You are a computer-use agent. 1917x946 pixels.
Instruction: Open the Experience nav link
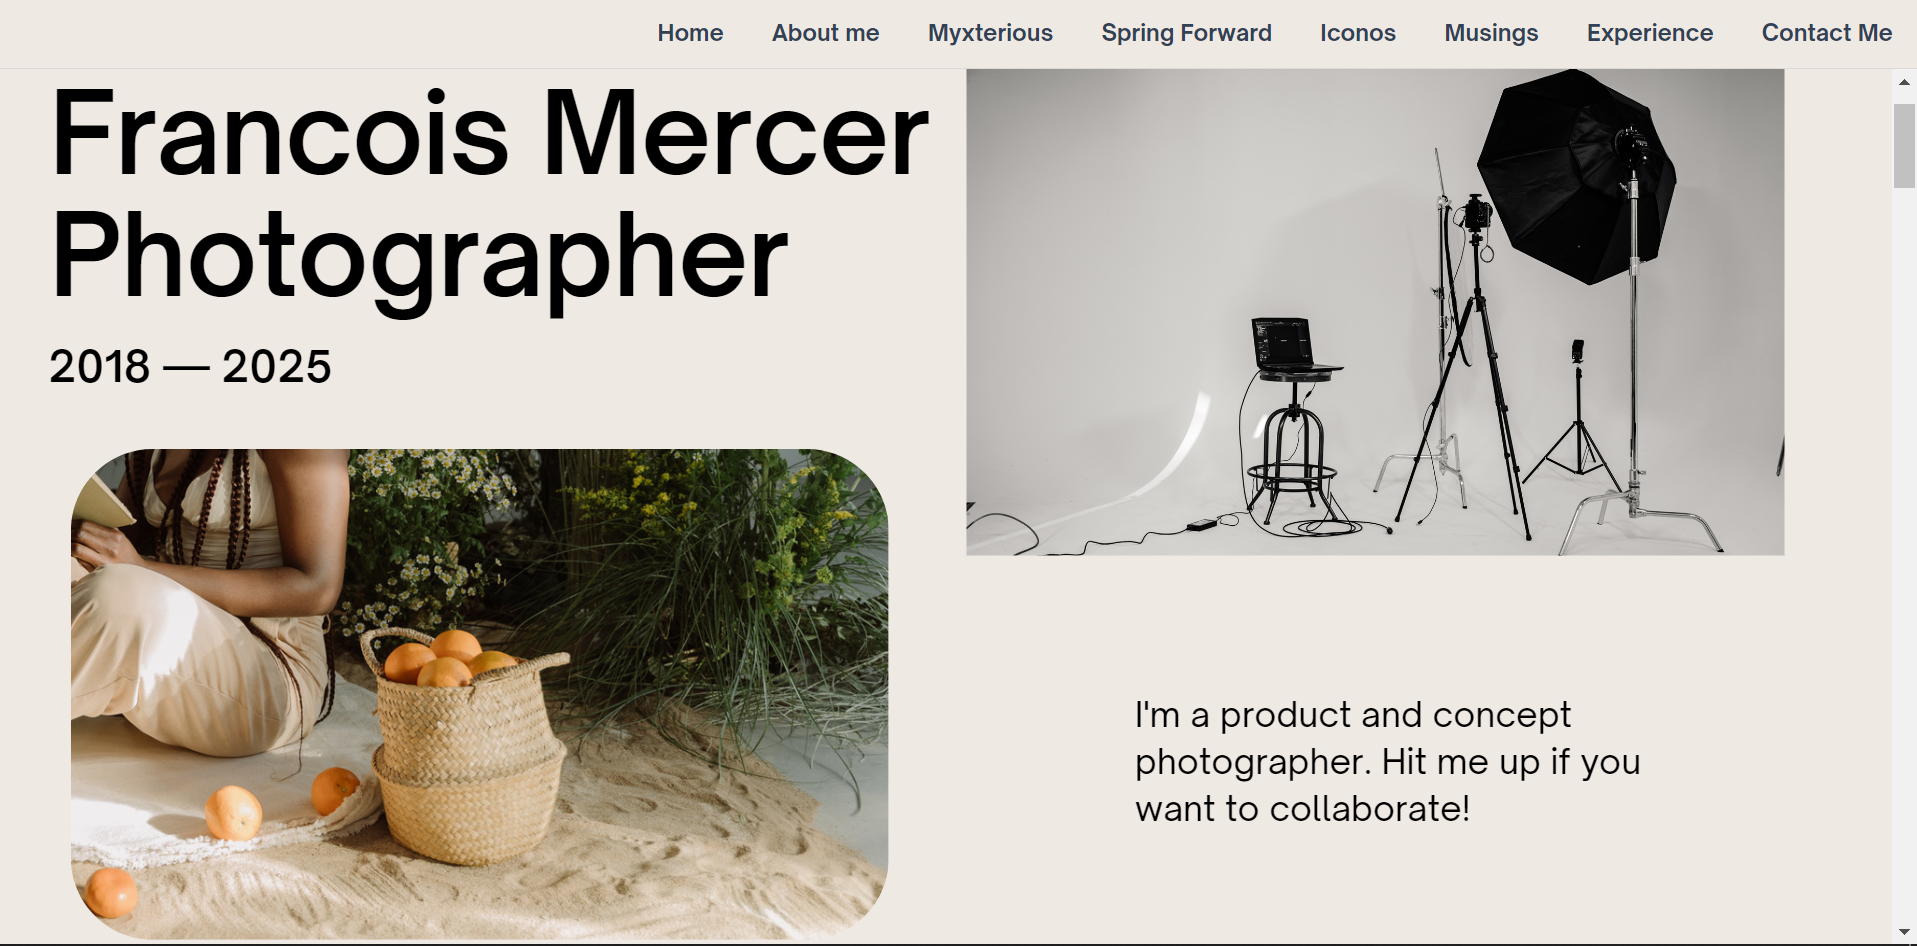coord(1649,33)
